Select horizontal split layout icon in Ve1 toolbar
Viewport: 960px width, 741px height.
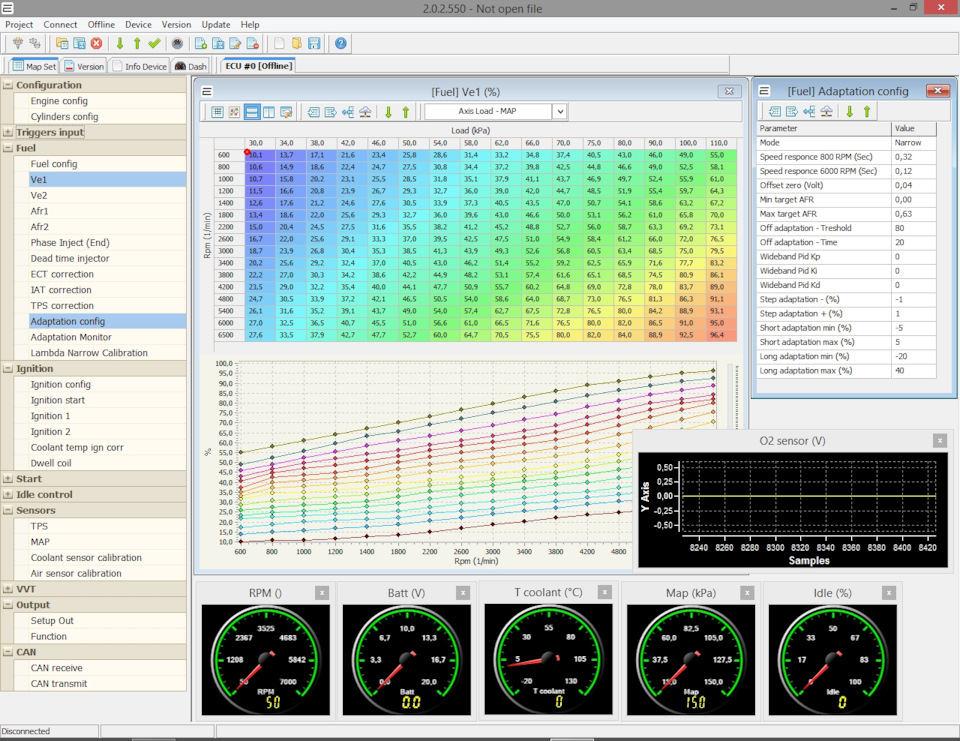tap(252, 112)
